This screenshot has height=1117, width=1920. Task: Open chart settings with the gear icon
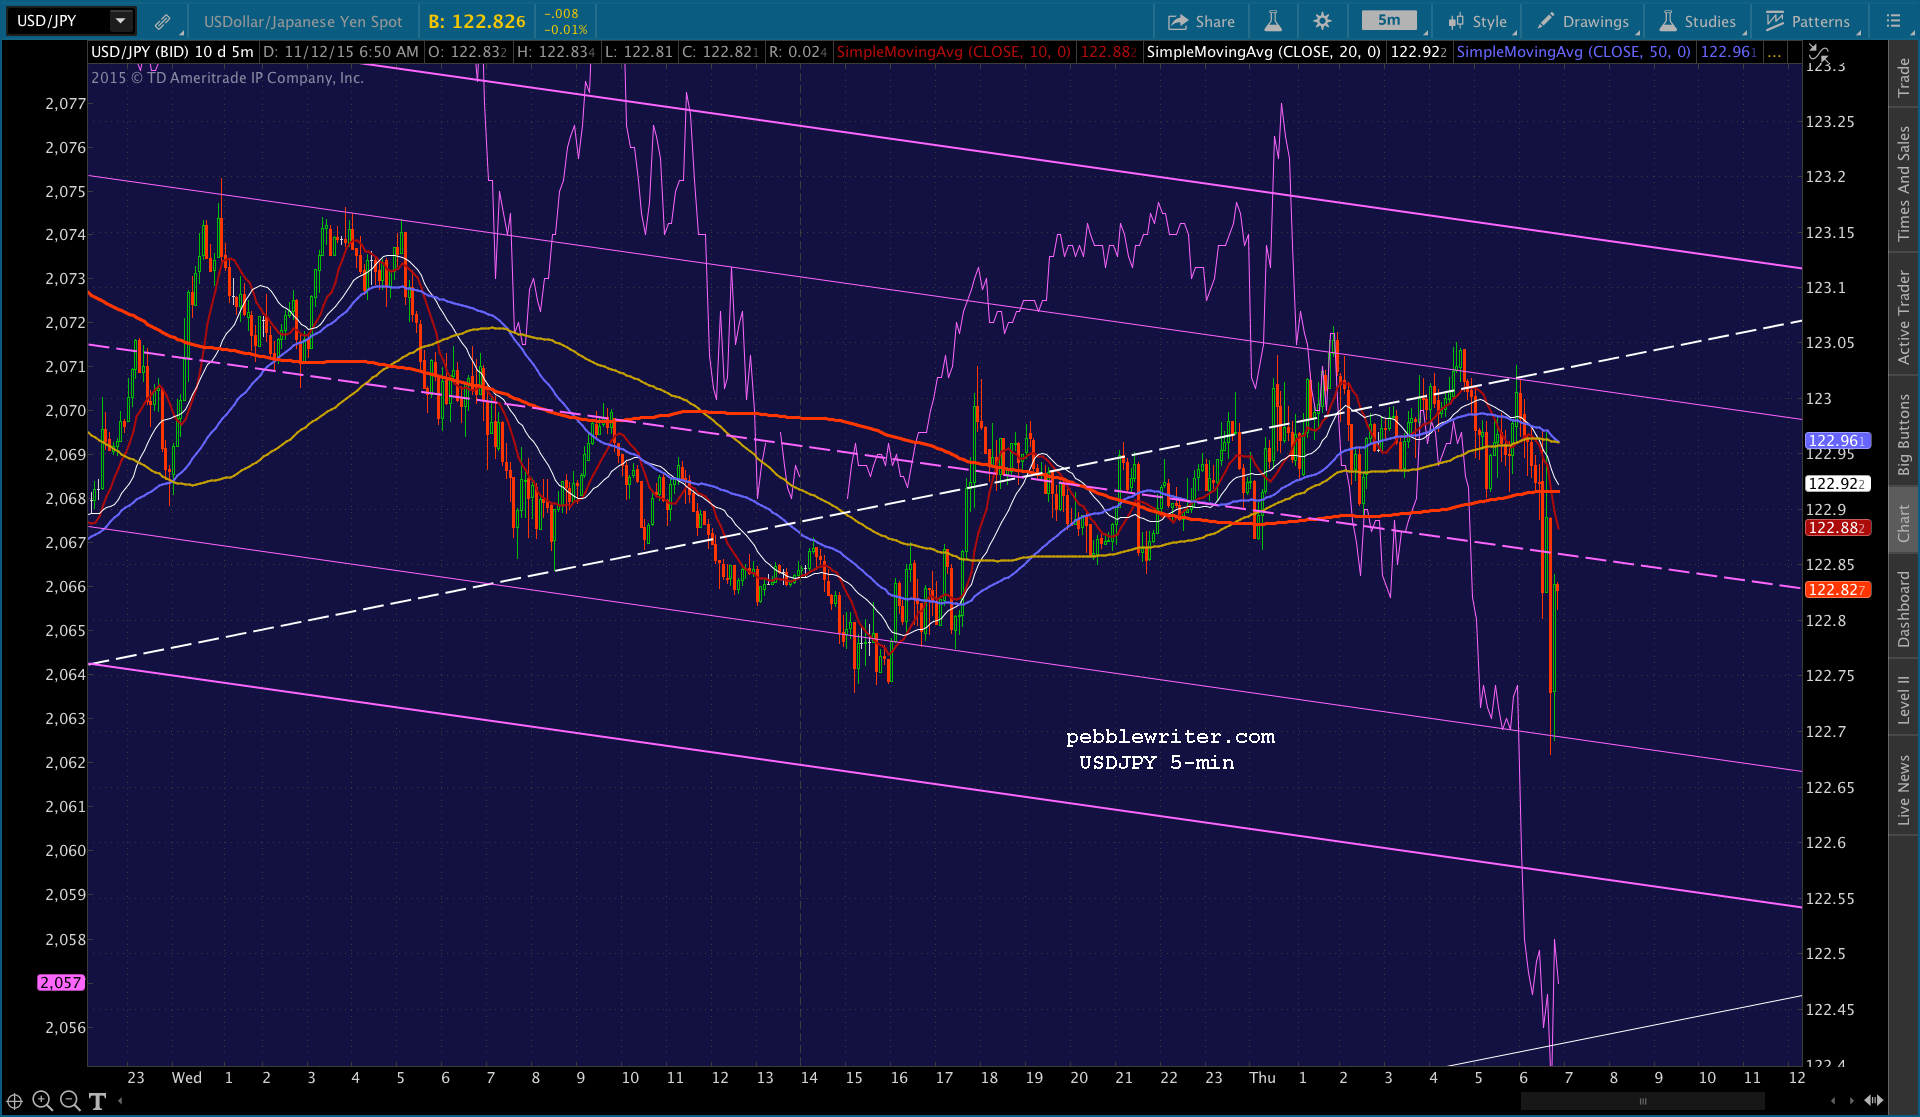click(x=1322, y=21)
